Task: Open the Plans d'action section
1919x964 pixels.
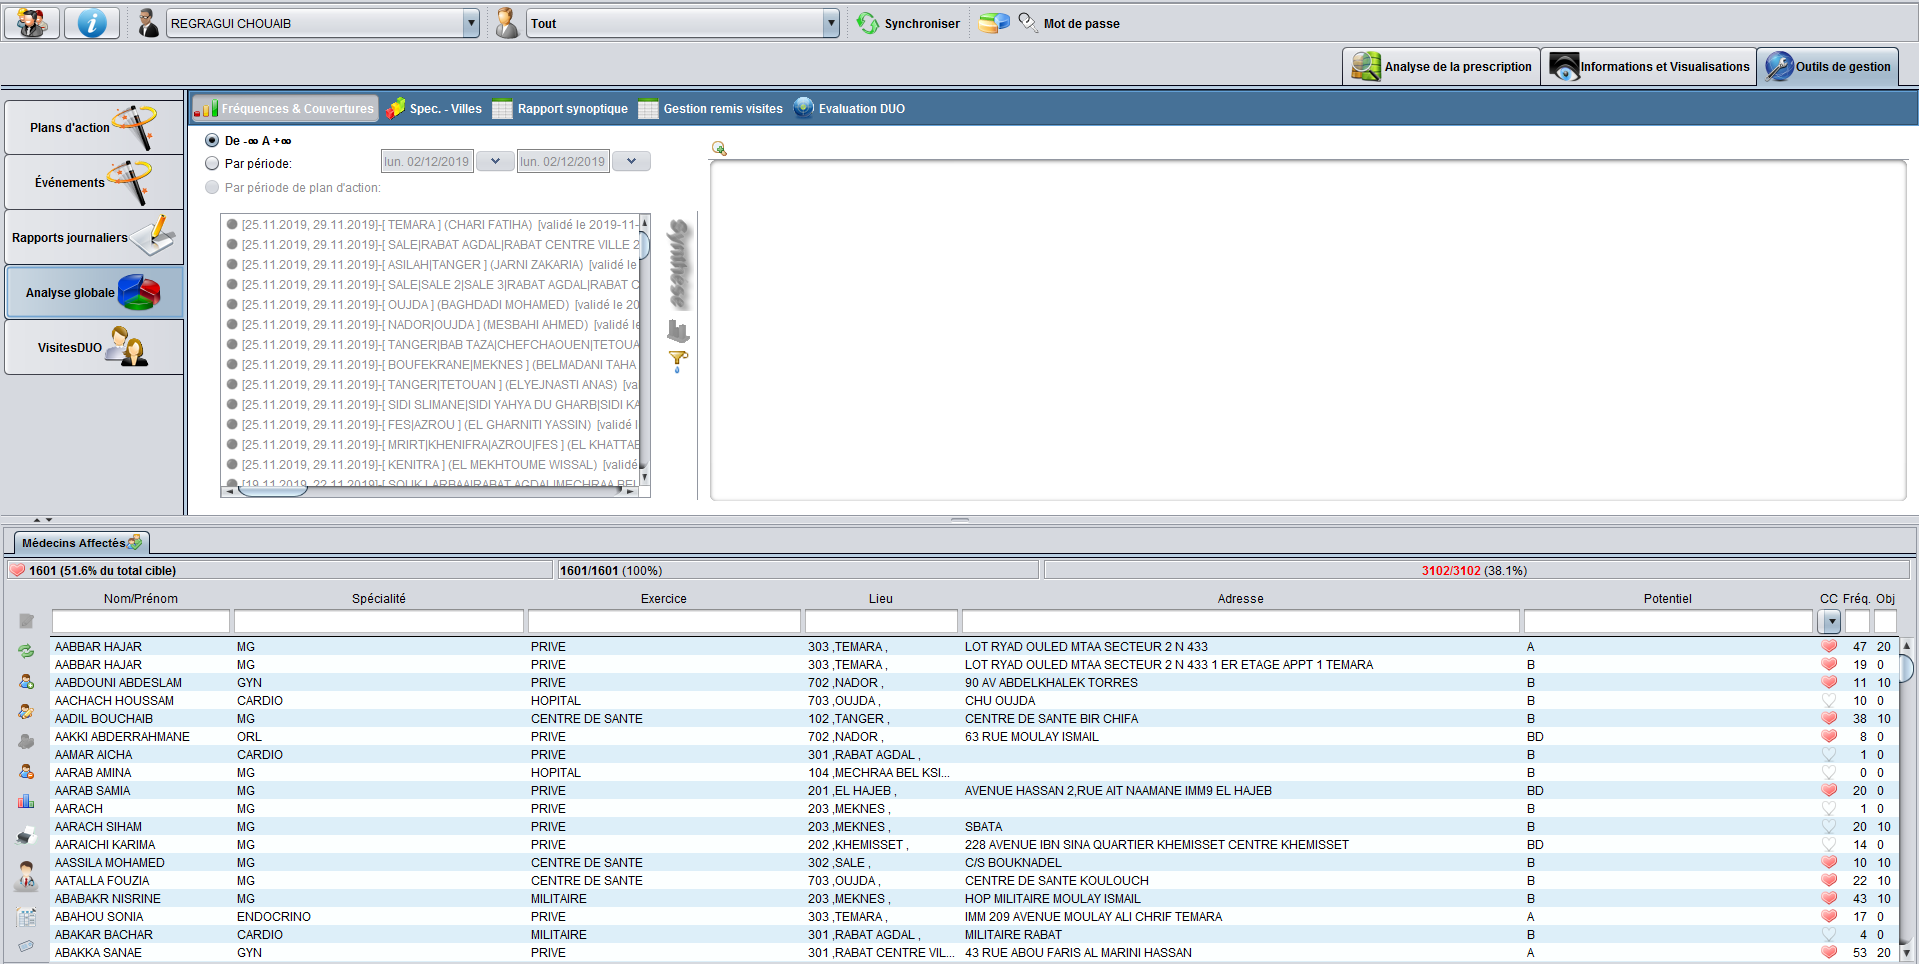Action: click(94, 127)
